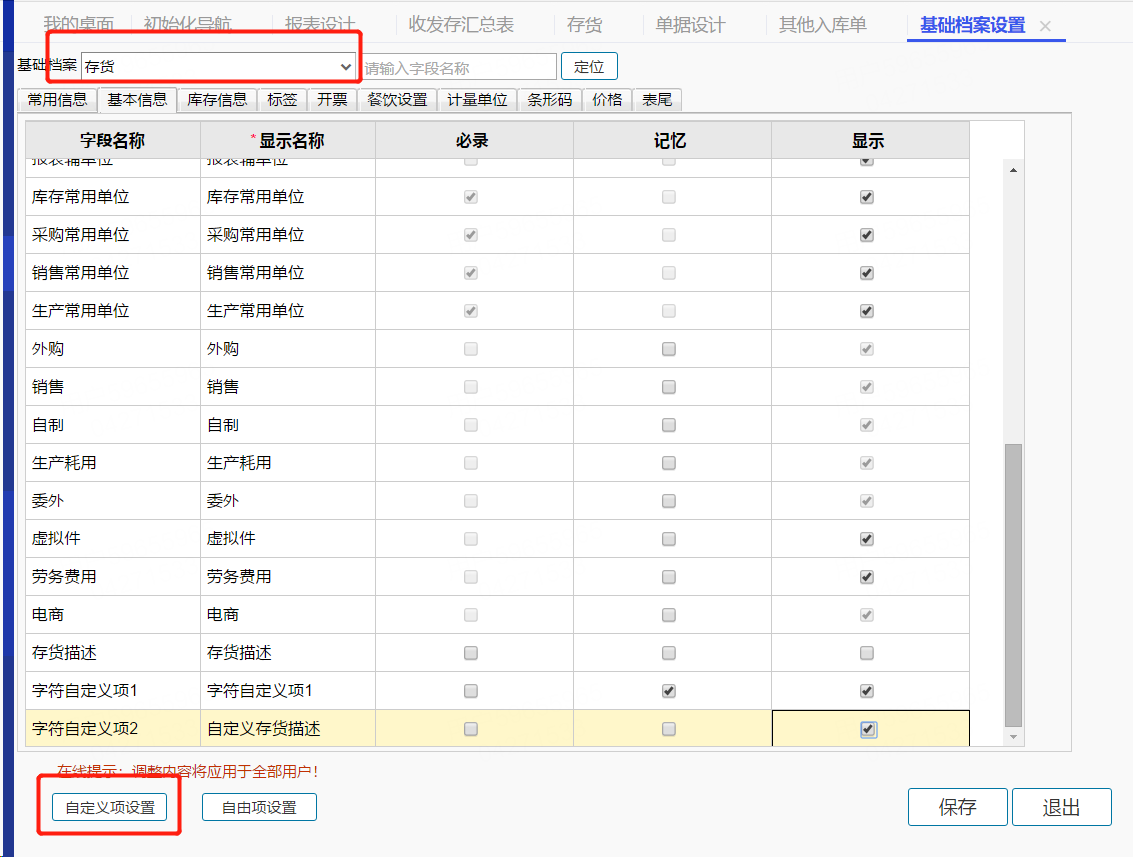The height and width of the screenshot is (857, 1133).
Task: Toggle 记忆 checkbox for 委外
Action: coord(669,501)
